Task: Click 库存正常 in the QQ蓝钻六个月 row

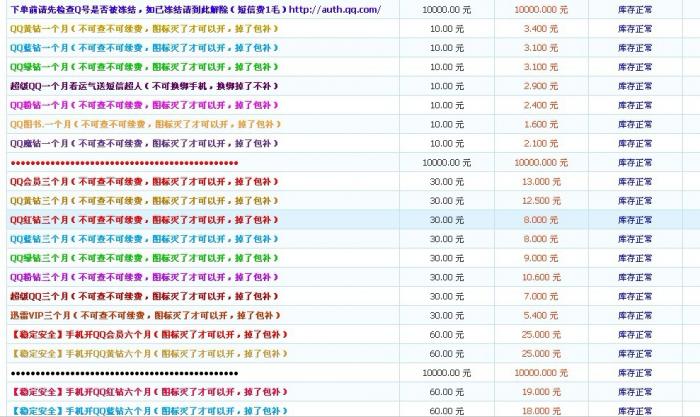Action: [x=635, y=411]
